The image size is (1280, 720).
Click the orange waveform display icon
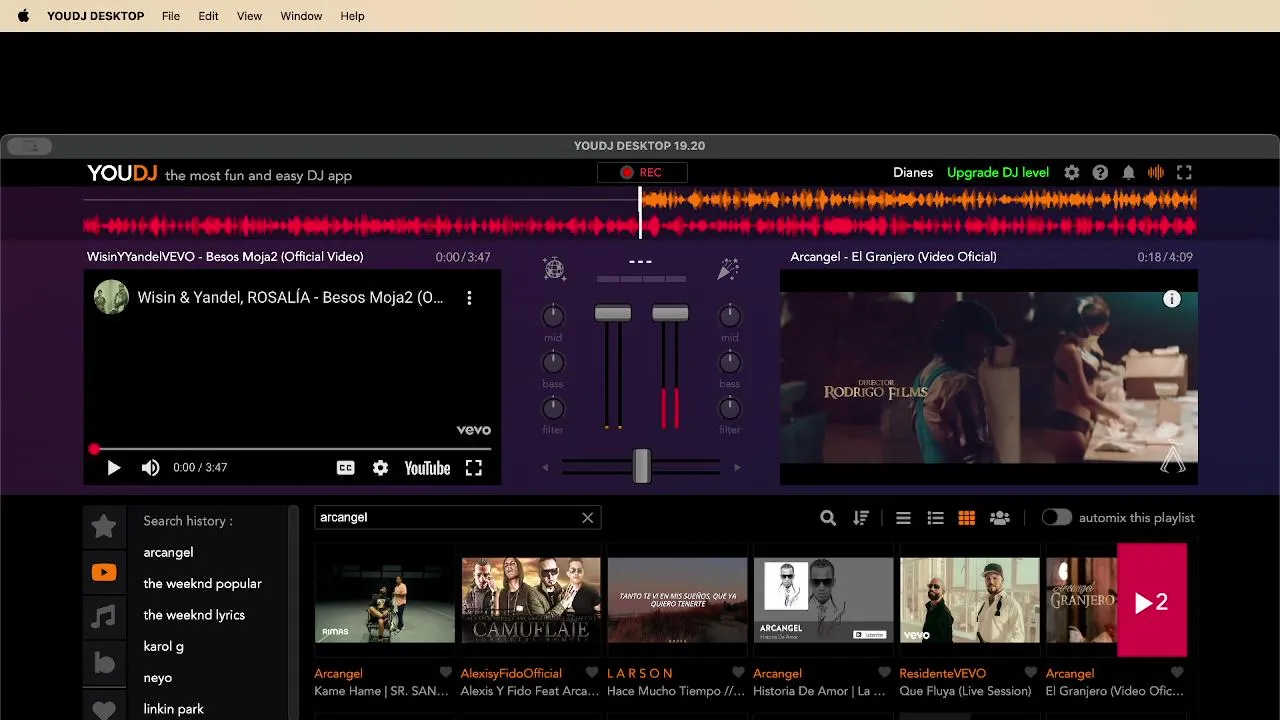[1156, 172]
